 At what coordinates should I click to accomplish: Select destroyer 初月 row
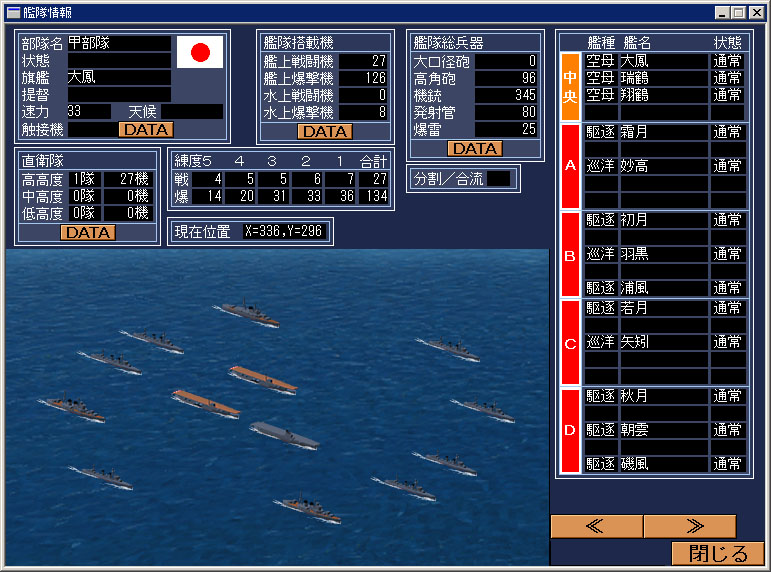[665, 220]
